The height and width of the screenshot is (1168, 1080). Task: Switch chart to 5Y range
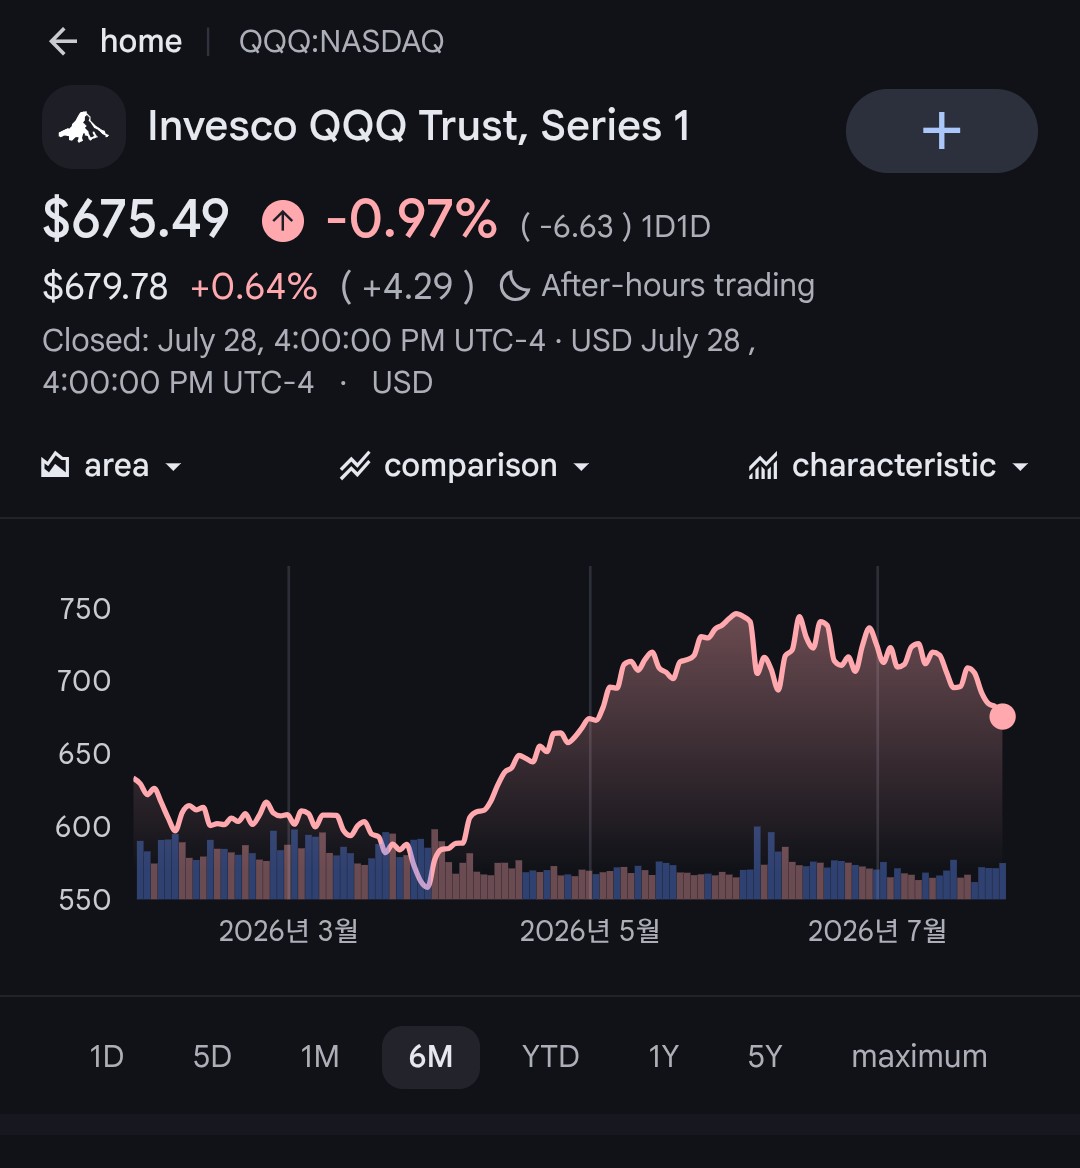tap(765, 1057)
